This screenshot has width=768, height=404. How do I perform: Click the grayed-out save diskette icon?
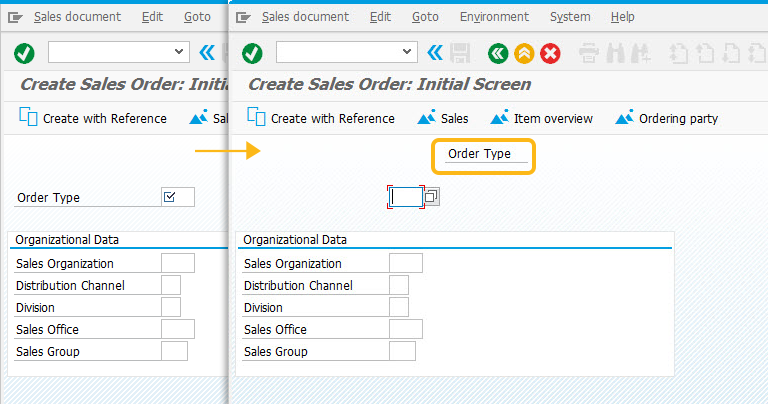(x=460, y=53)
